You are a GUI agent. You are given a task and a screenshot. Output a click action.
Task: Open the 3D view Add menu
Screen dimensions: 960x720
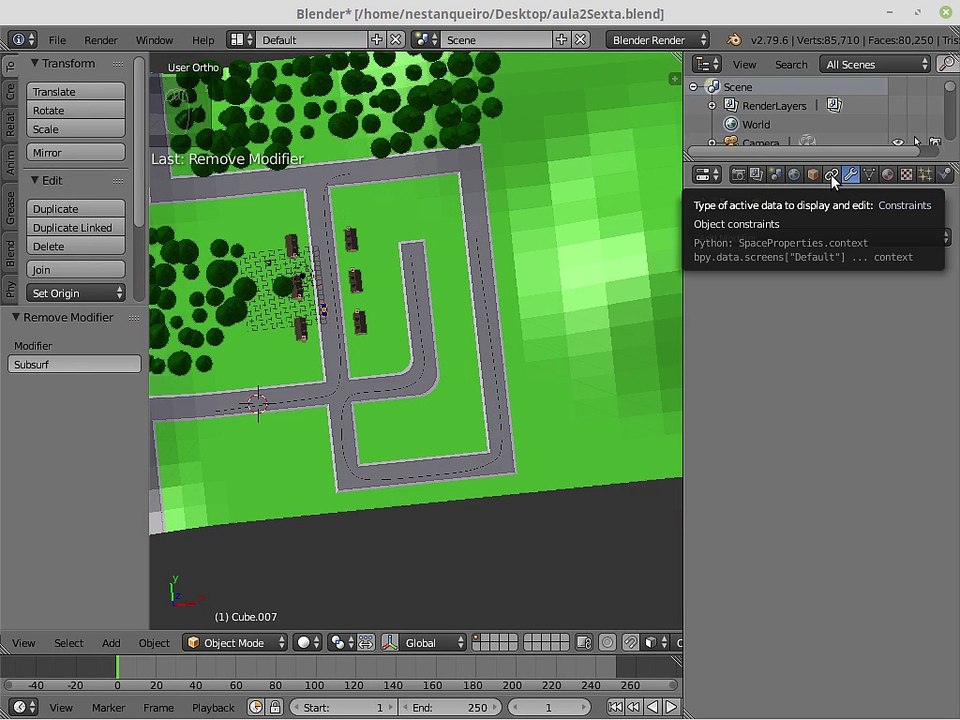click(111, 643)
